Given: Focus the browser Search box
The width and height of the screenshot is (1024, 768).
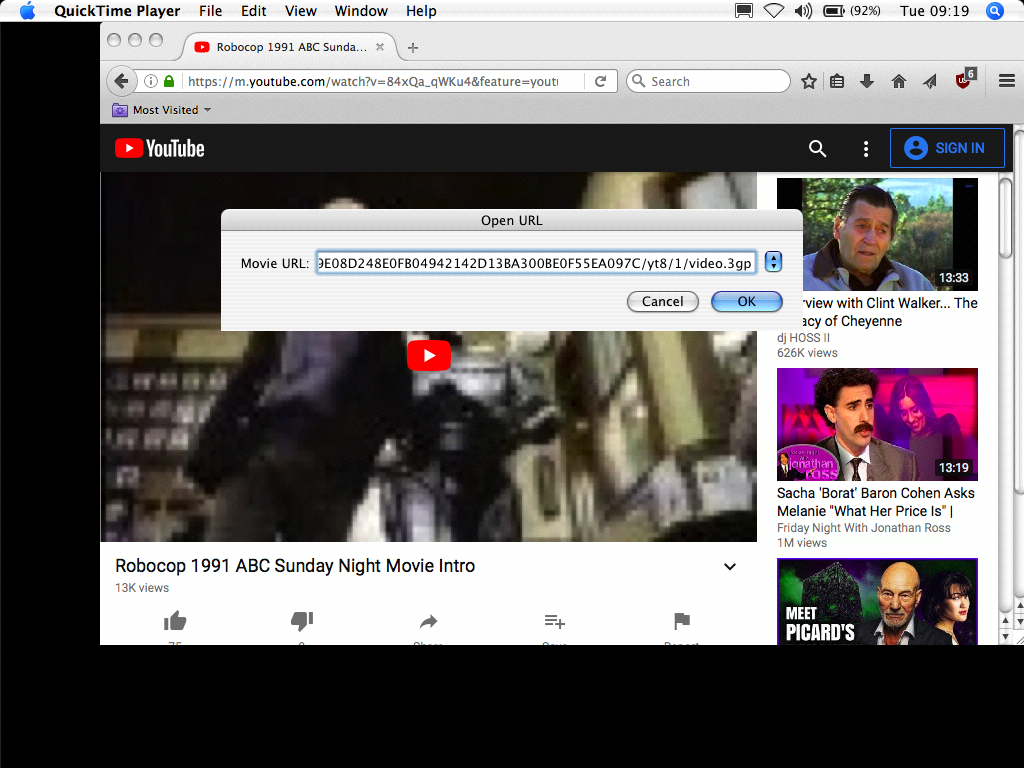Looking at the screenshot, I should tap(709, 81).
